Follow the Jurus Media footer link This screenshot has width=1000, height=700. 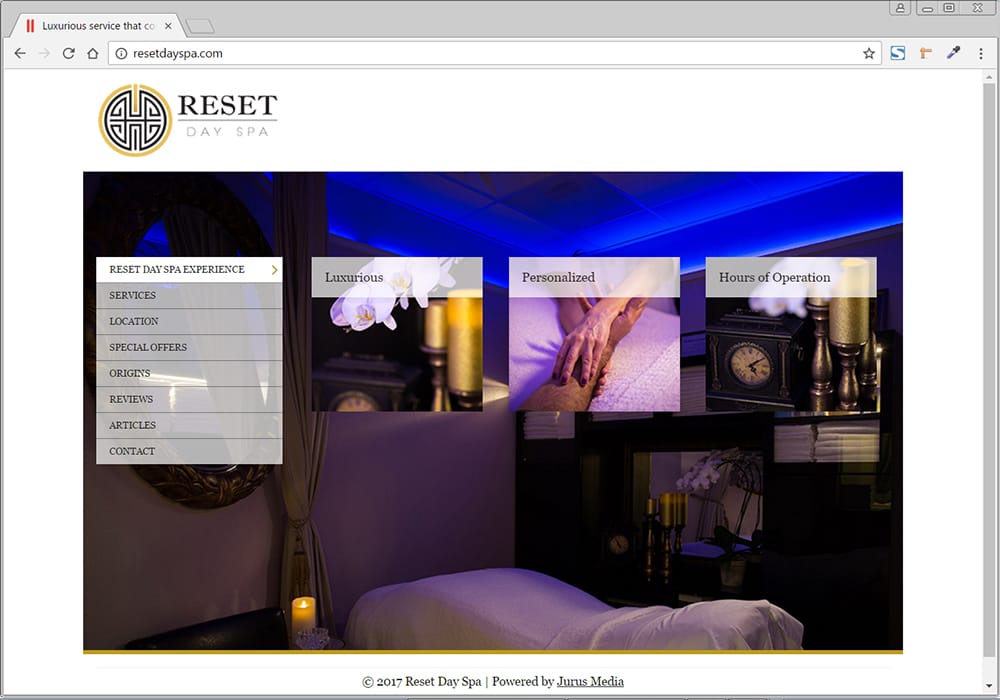[x=590, y=682]
